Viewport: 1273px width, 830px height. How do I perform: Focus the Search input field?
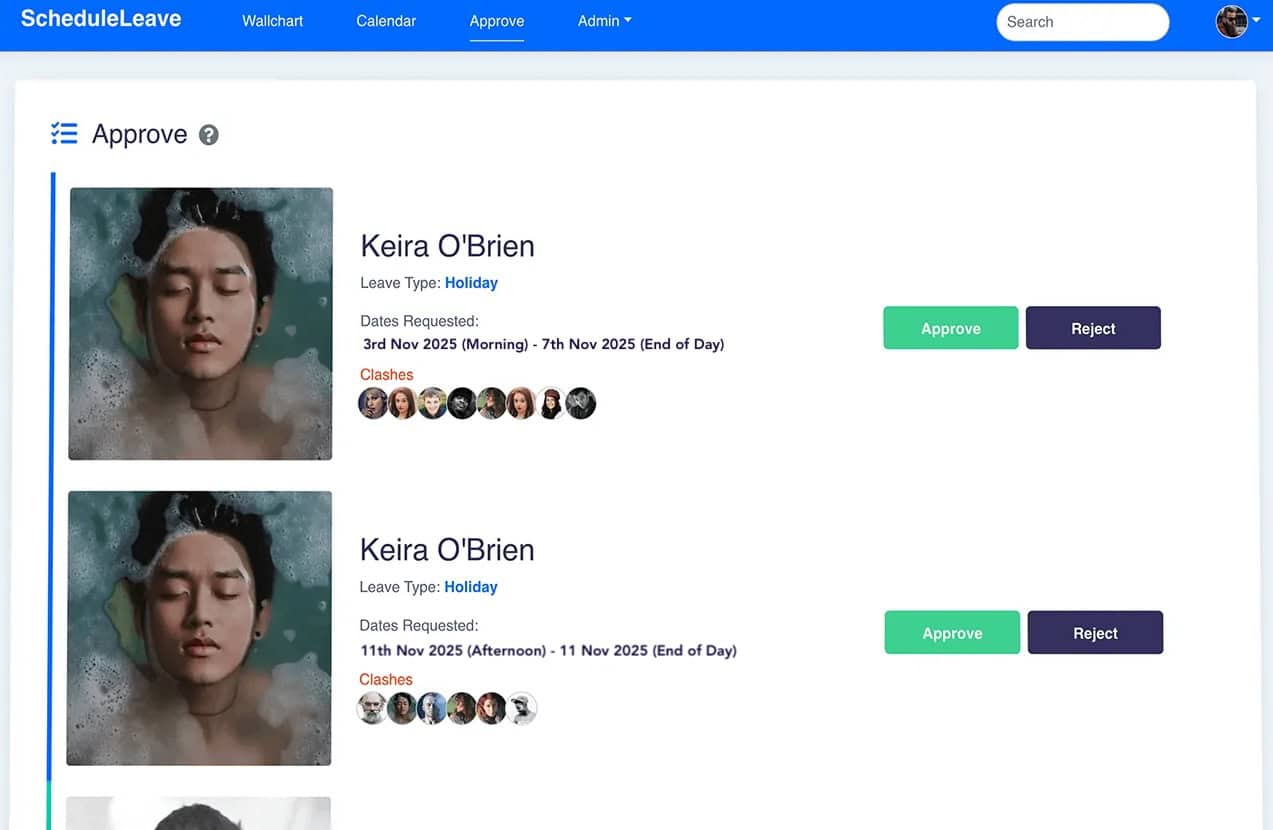[x=1082, y=22]
